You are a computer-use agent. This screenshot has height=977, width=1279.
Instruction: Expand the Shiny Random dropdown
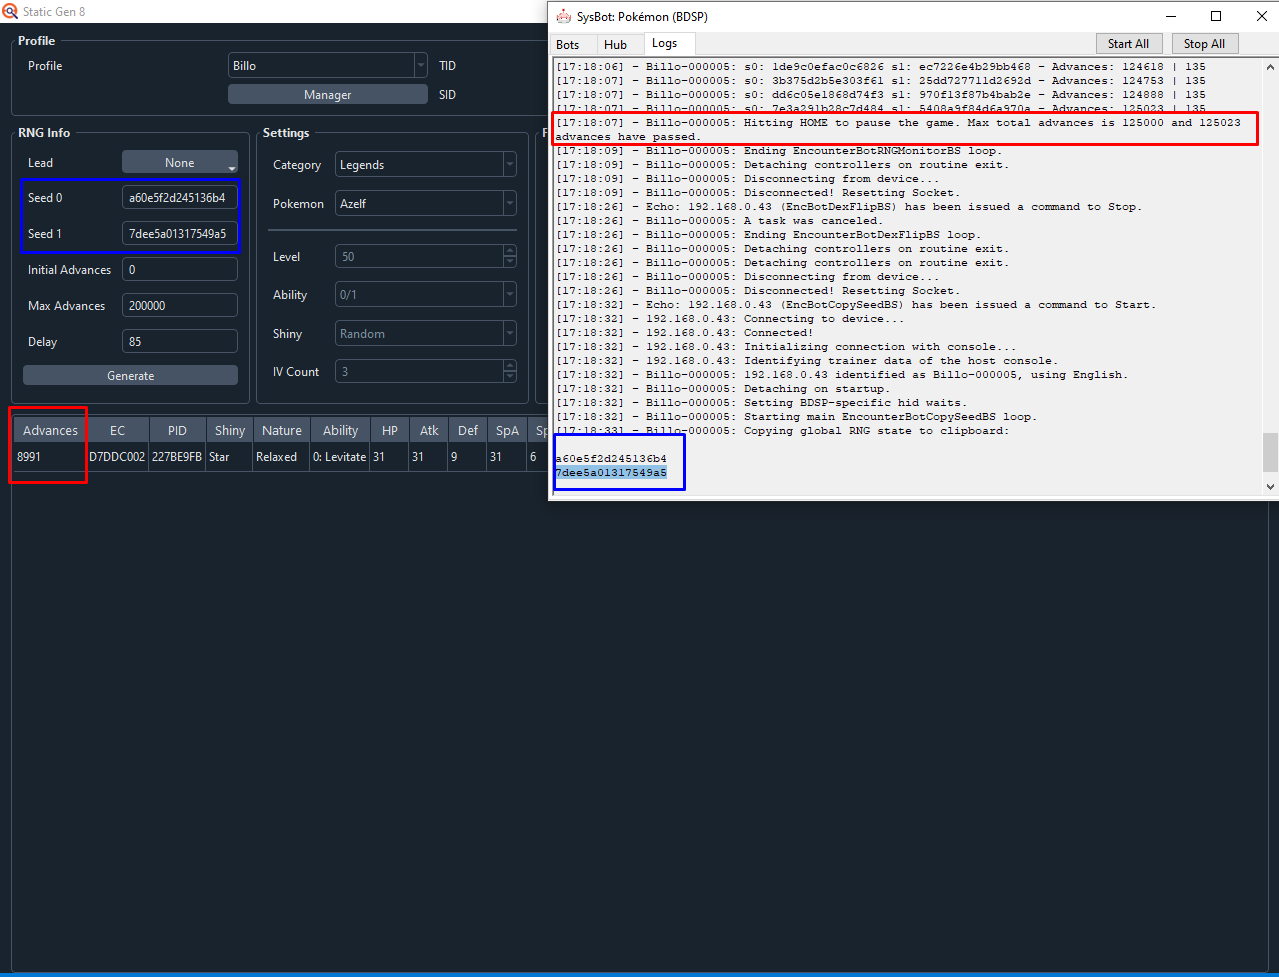[x=426, y=334]
